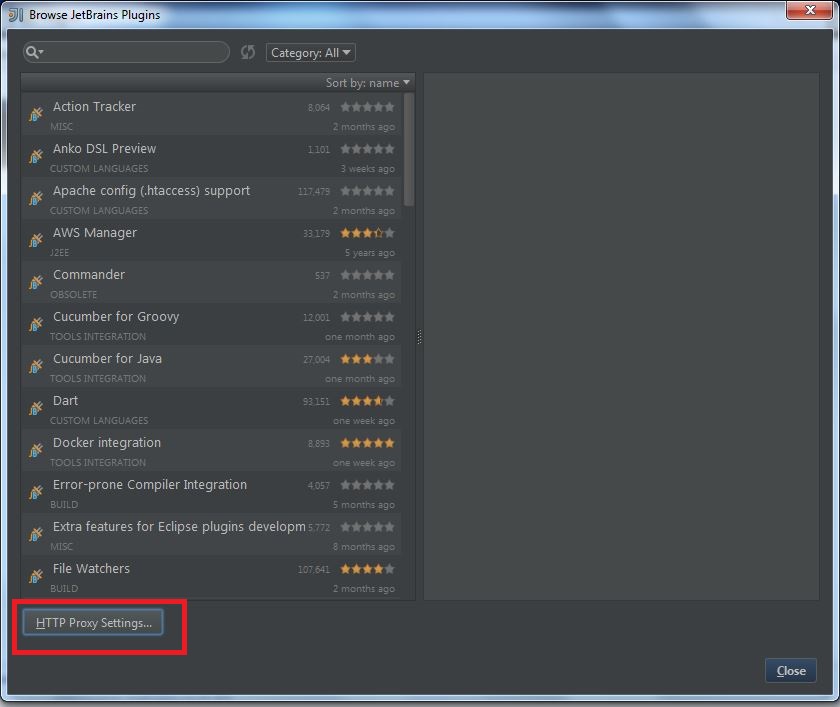
Task: Open search history via magnifier icon
Action: (x=34, y=52)
